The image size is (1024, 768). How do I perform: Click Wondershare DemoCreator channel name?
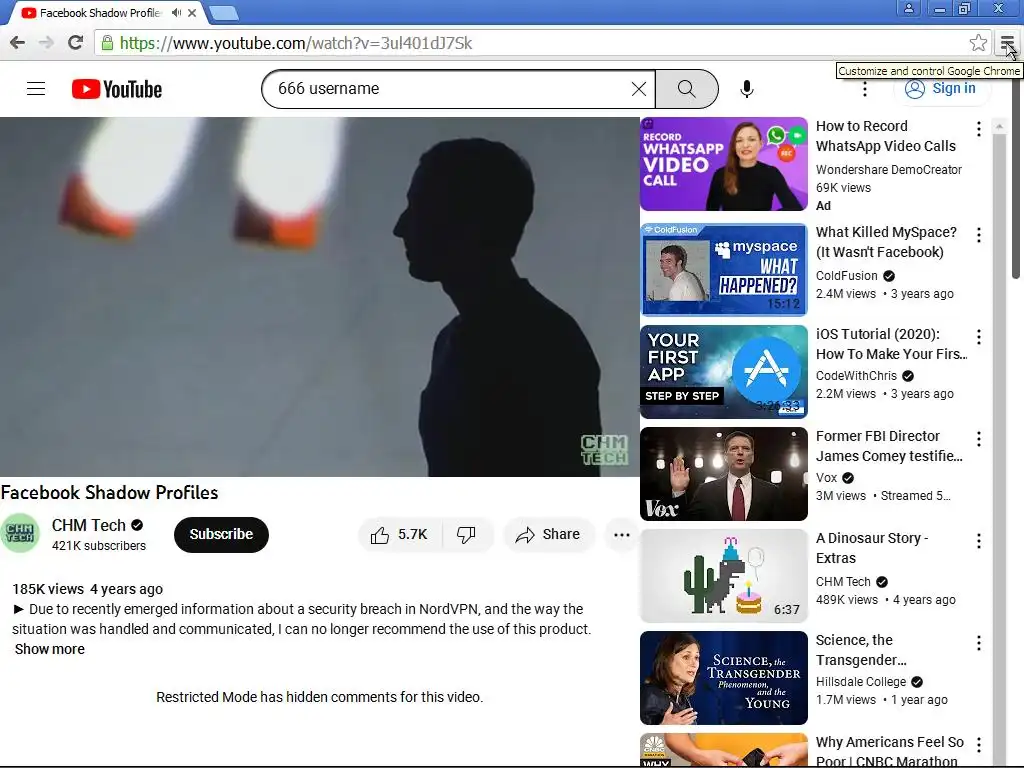click(x=888, y=170)
